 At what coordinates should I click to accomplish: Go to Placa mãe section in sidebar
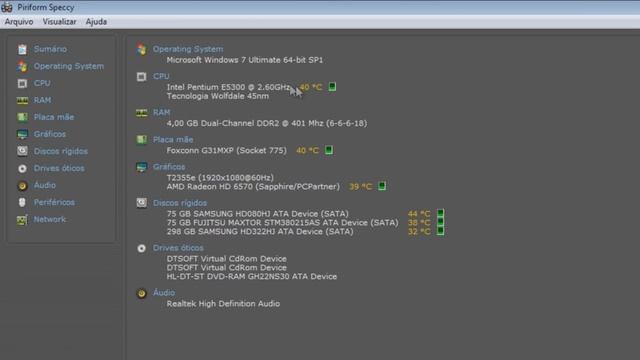point(54,117)
